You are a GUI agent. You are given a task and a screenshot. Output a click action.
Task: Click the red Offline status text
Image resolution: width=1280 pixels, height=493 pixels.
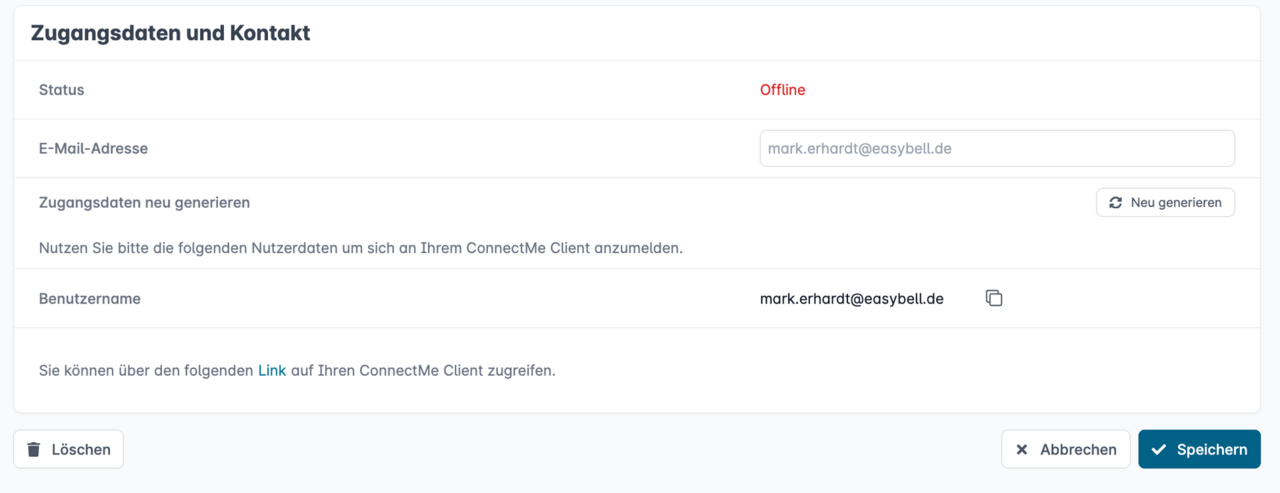(x=782, y=90)
